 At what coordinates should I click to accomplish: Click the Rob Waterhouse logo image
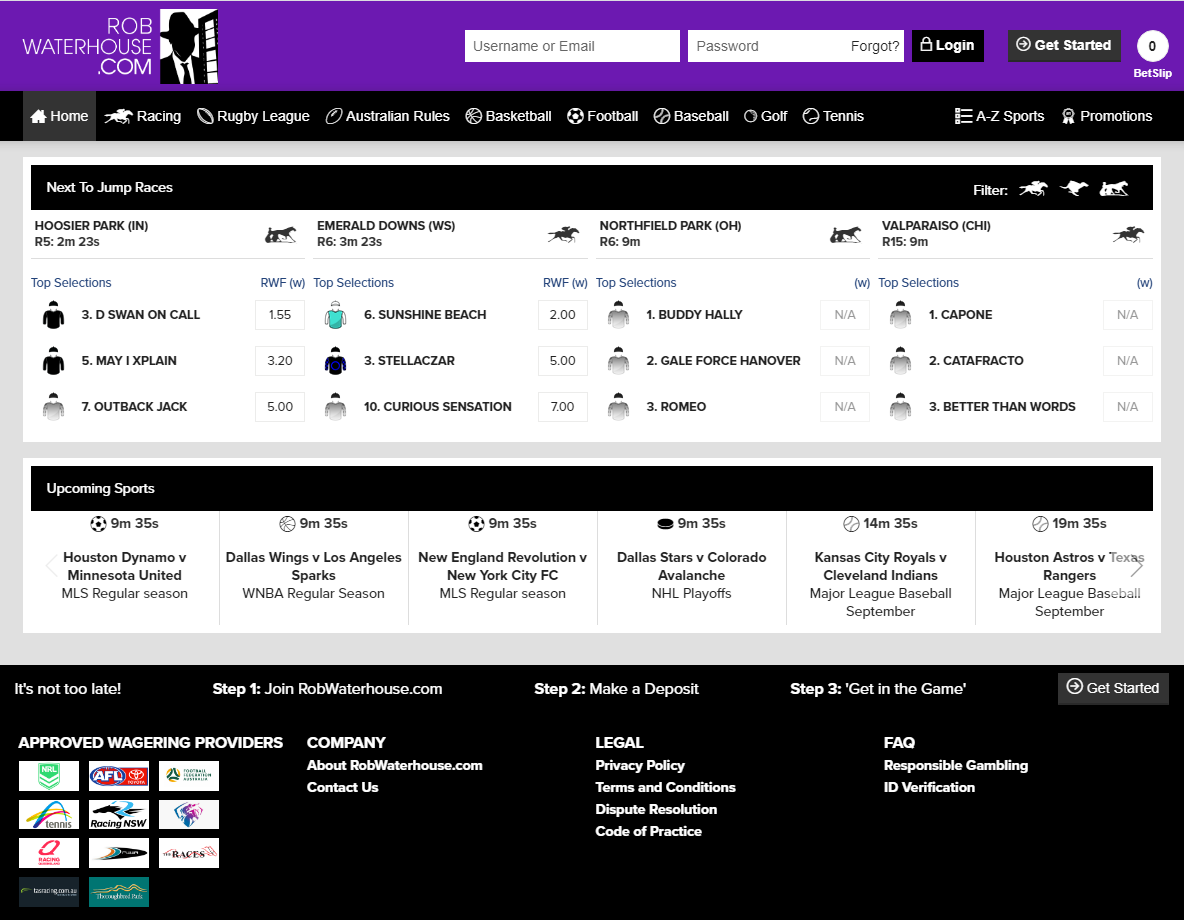(x=121, y=46)
